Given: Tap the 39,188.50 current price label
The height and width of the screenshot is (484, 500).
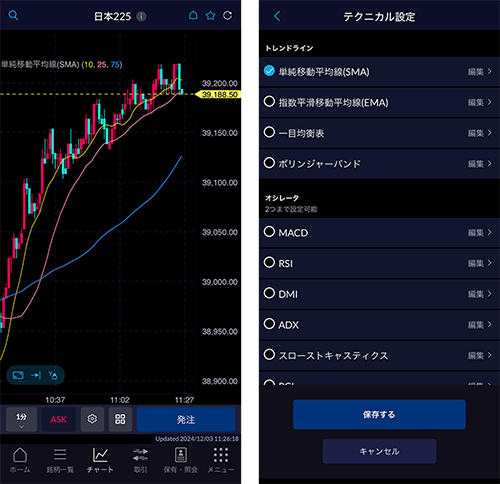Looking at the screenshot, I should (218, 95).
